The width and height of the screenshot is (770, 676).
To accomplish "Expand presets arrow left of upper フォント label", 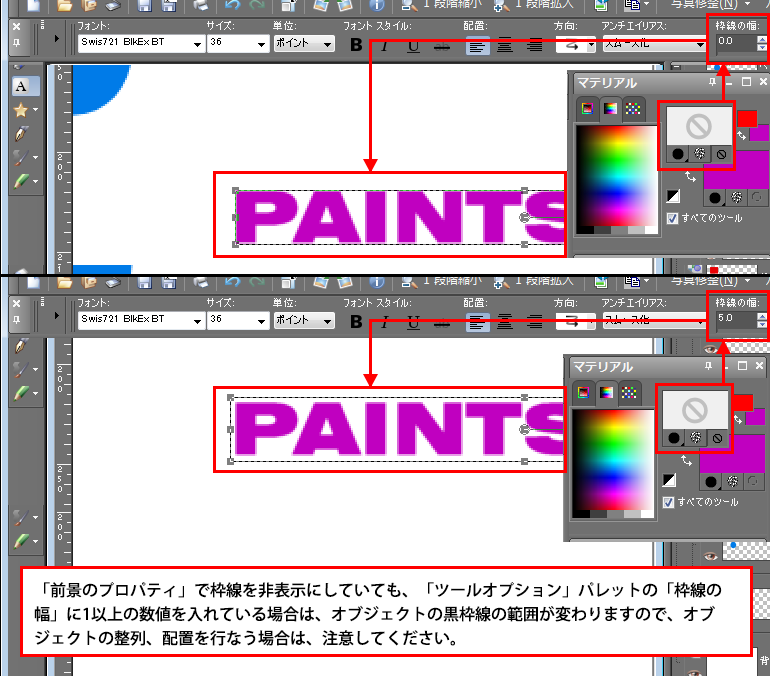I will (x=56, y=38).
